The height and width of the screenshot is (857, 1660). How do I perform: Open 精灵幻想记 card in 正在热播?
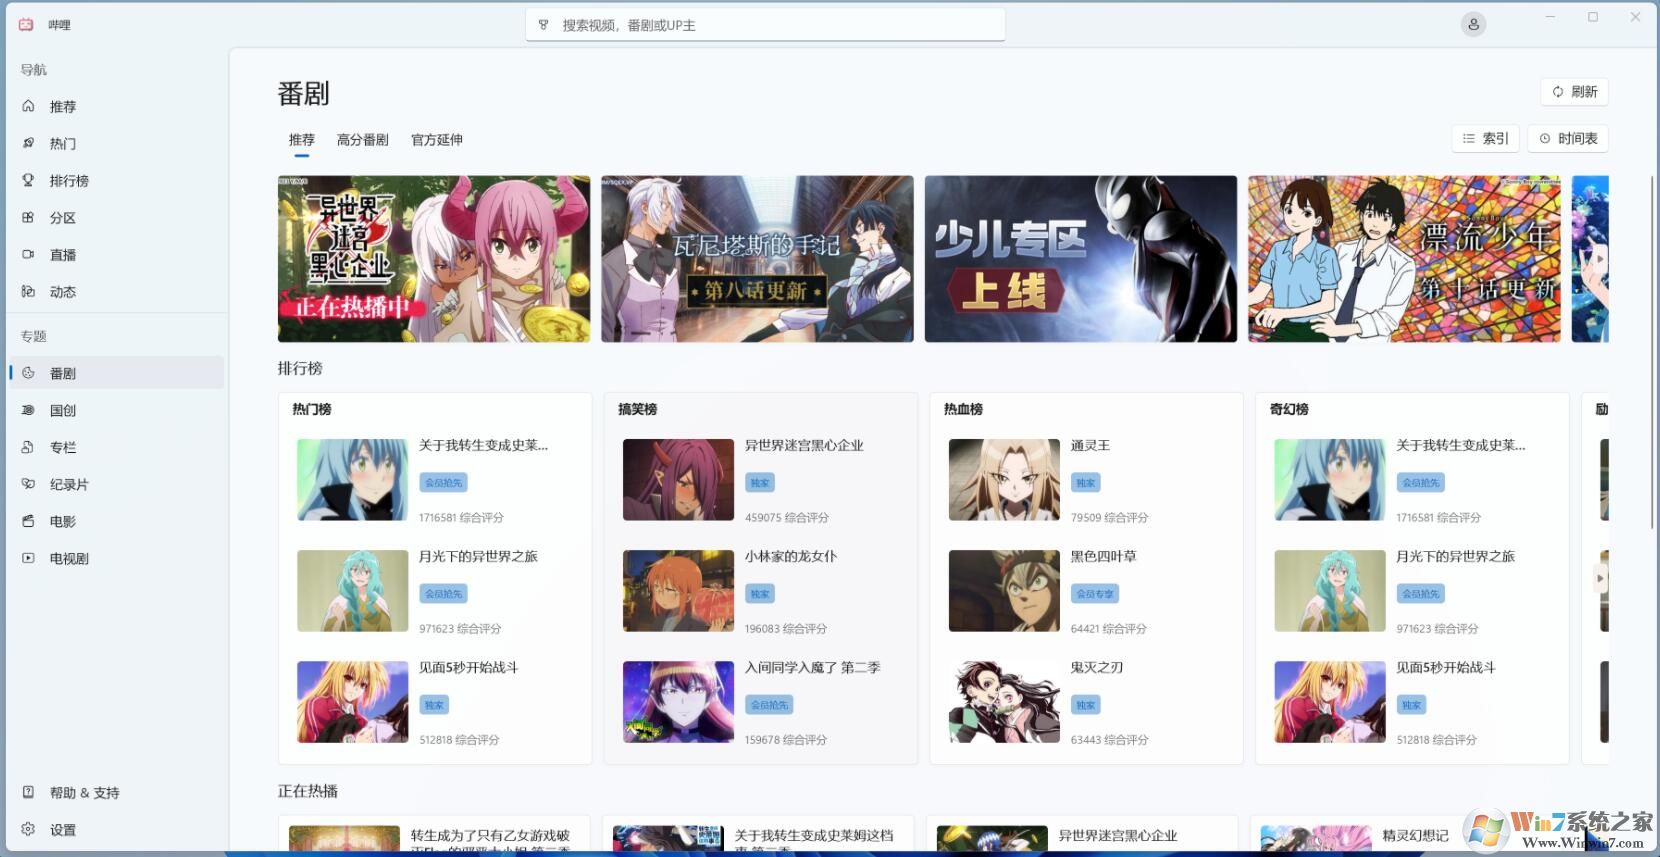click(x=1406, y=835)
